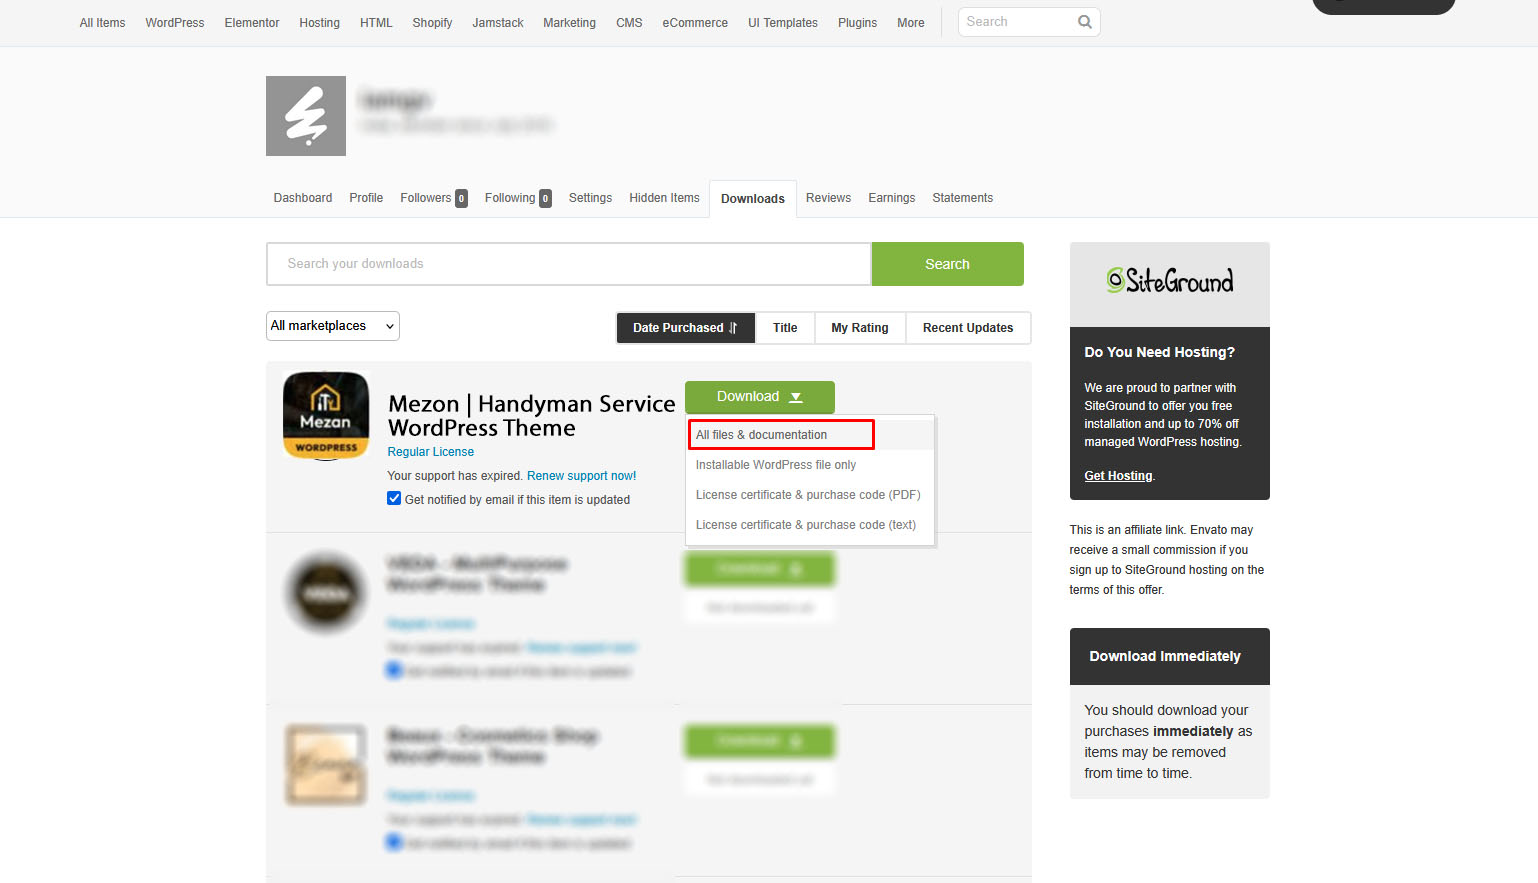
Task: Open the Mezon theme thumbnail icon
Action: [326, 415]
